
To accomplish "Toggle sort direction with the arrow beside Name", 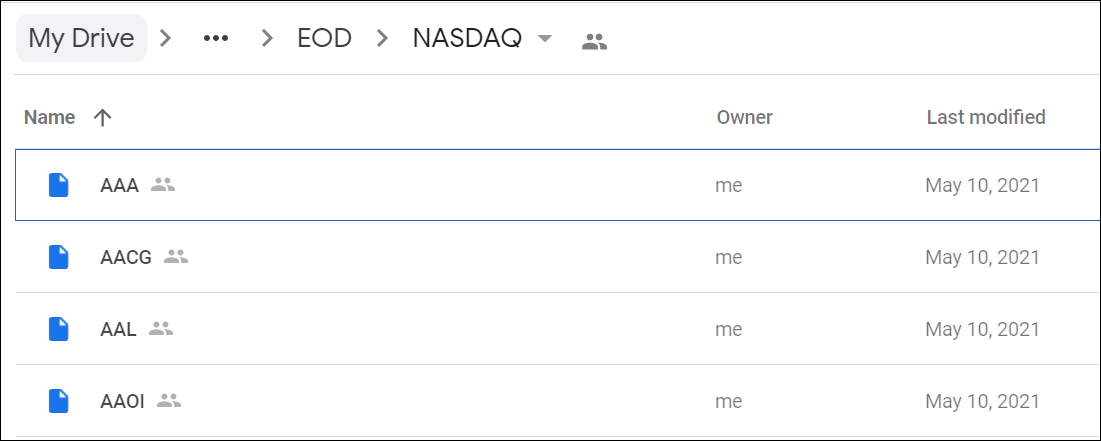I will (103, 118).
